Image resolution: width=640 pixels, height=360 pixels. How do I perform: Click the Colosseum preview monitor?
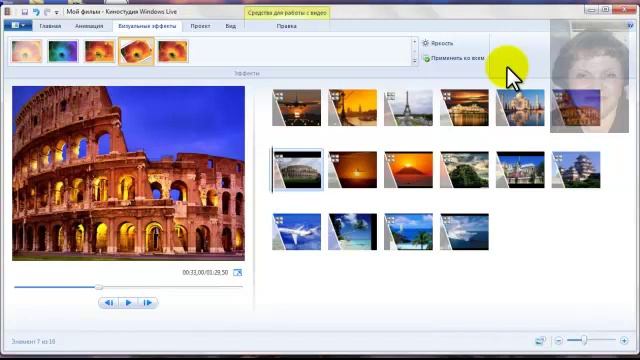point(129,173)
